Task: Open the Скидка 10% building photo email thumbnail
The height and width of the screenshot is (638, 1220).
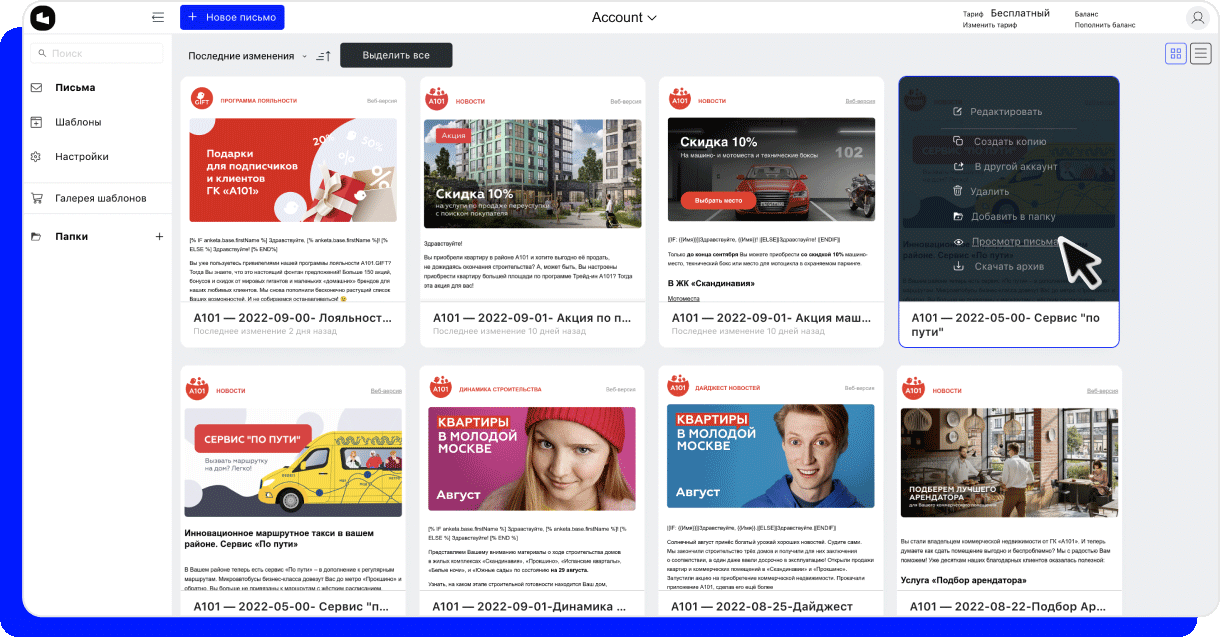Action: point(531,174)
